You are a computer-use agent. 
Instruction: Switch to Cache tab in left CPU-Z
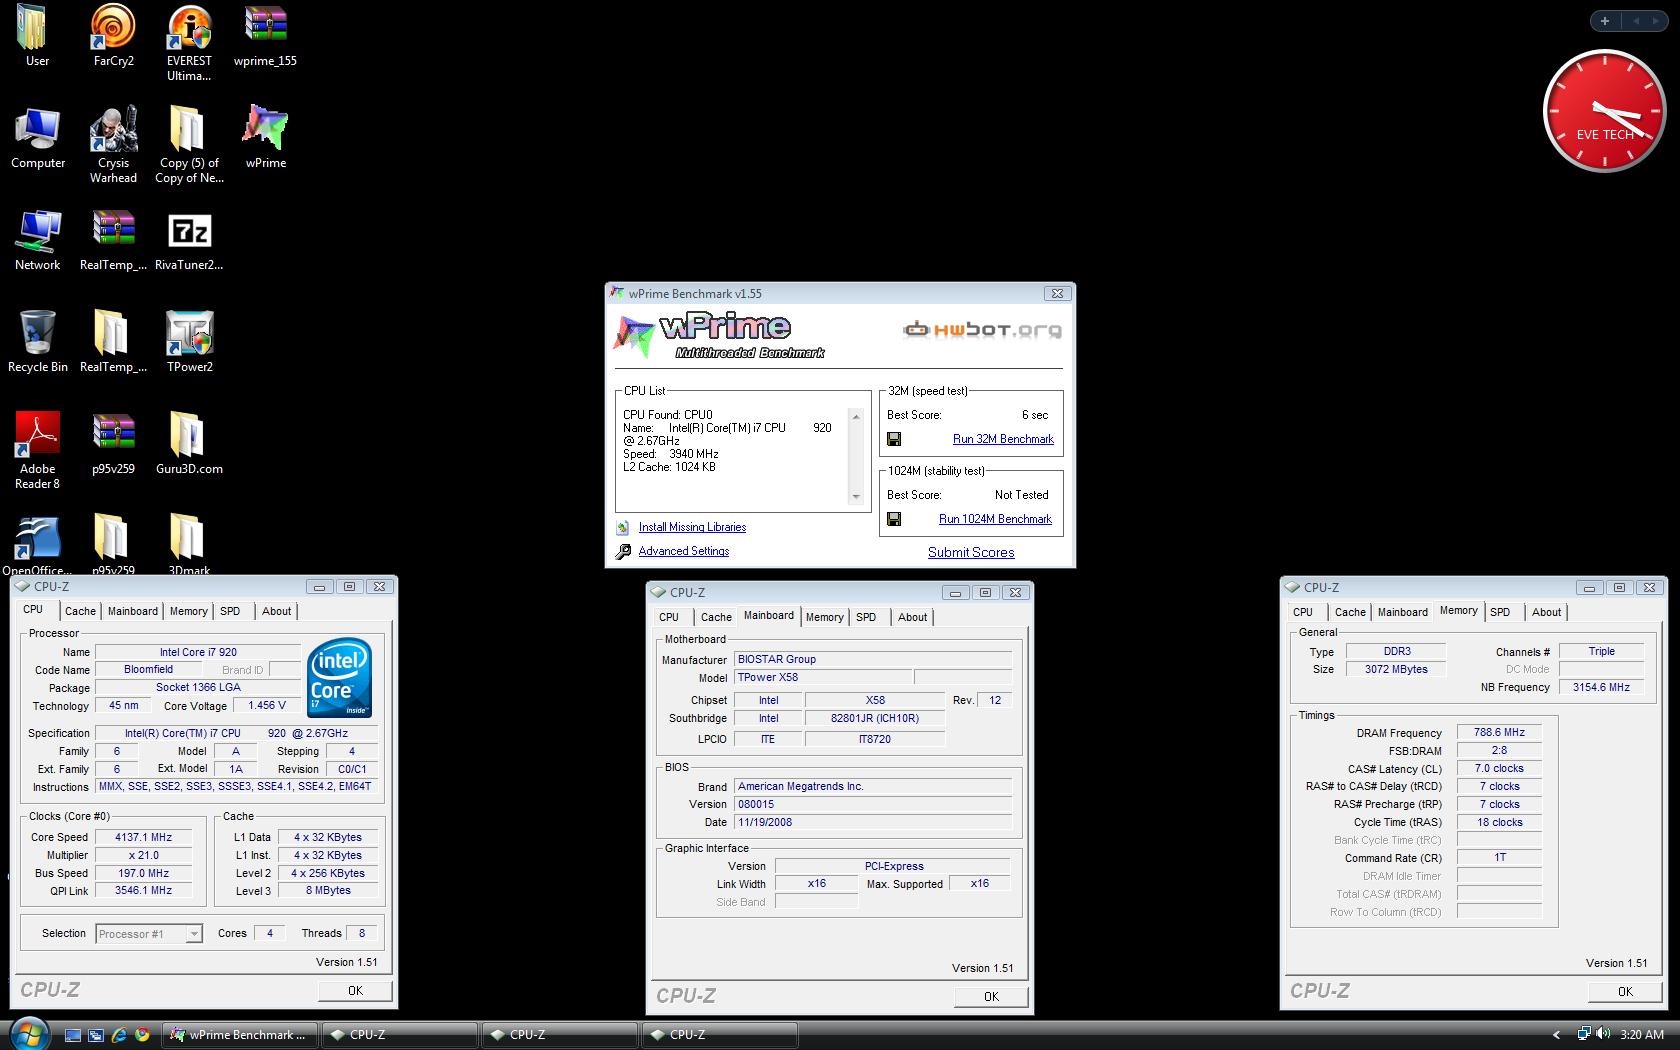tap(80, 611)
